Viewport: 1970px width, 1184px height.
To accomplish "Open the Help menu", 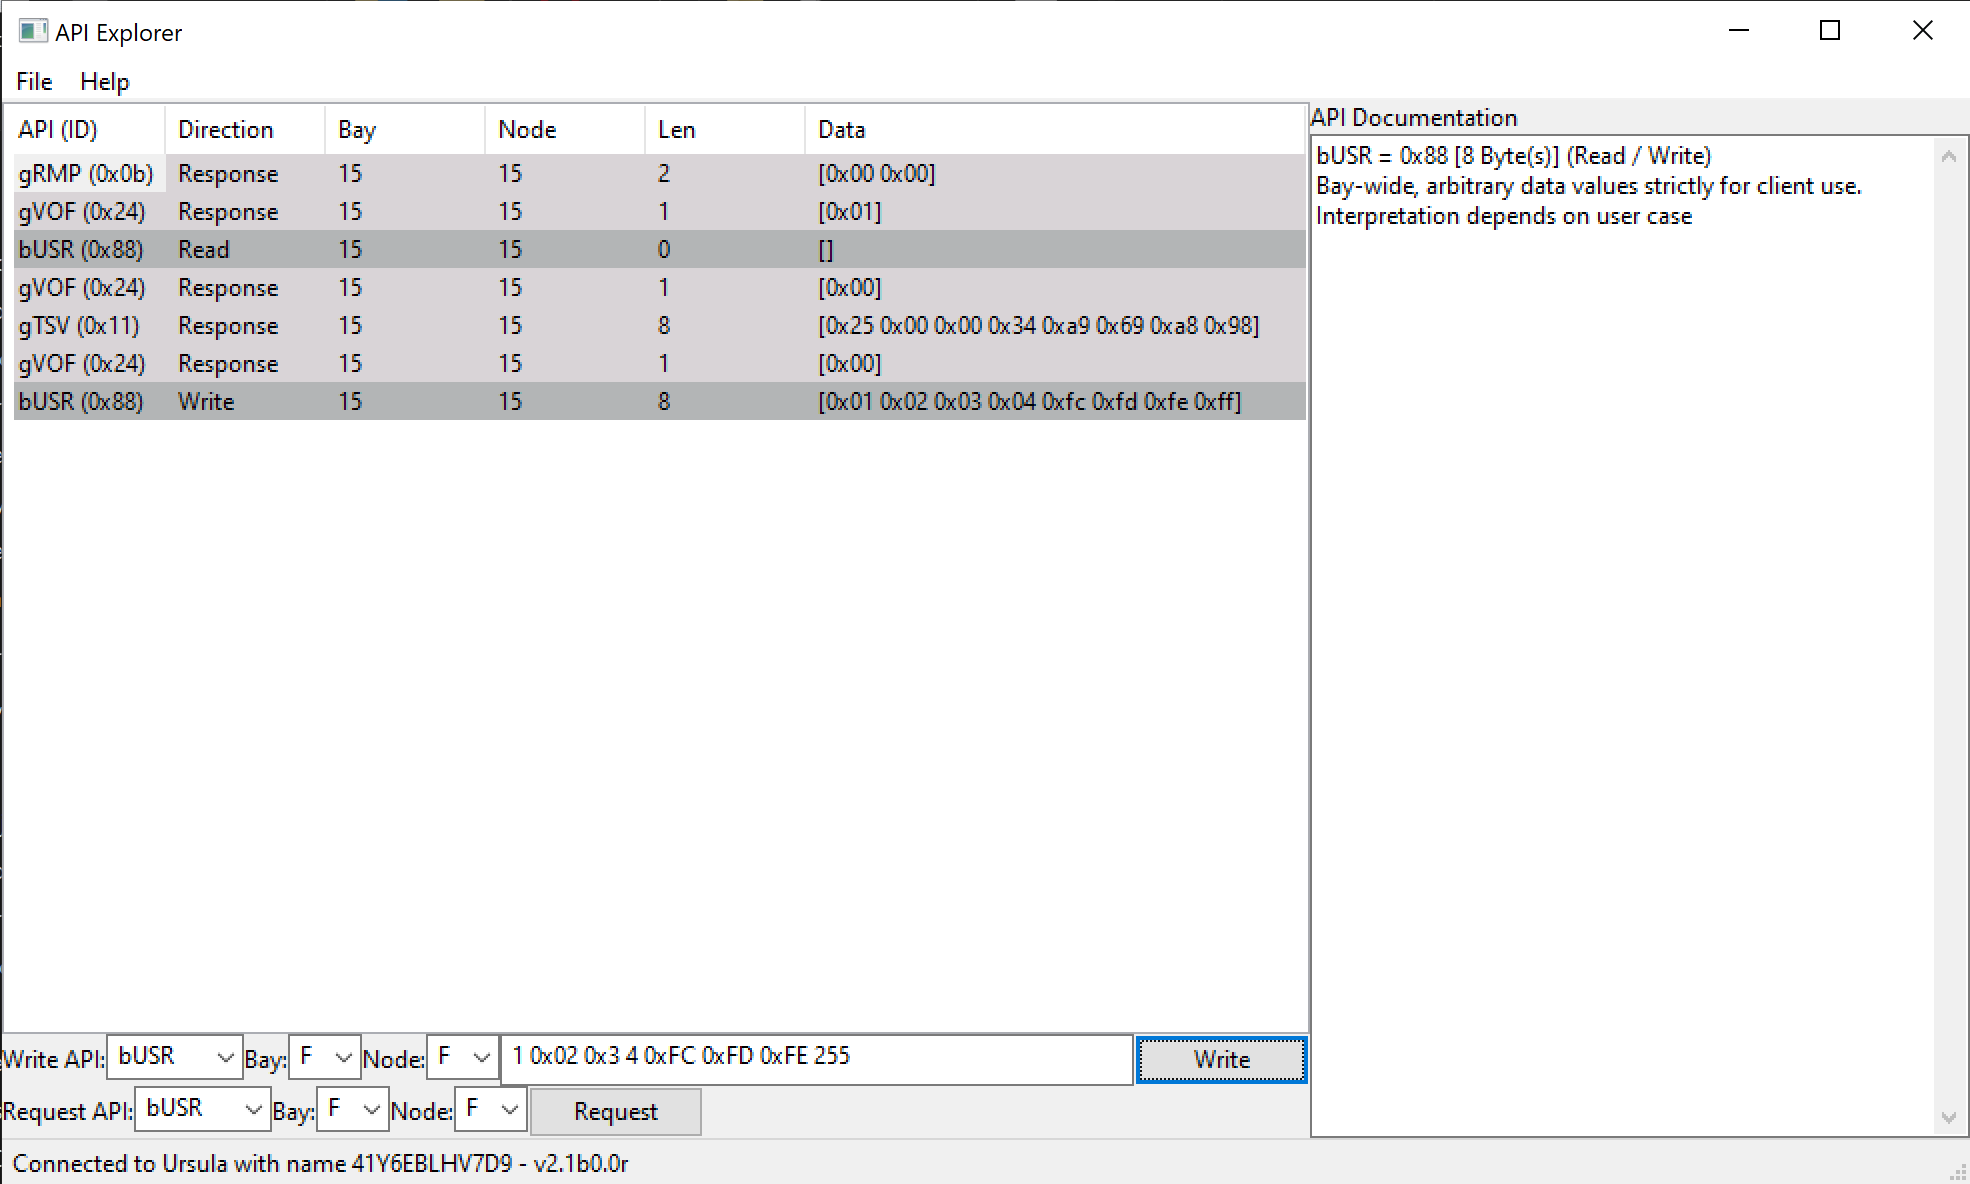I will pyautogui.click(x=104, y=82).
